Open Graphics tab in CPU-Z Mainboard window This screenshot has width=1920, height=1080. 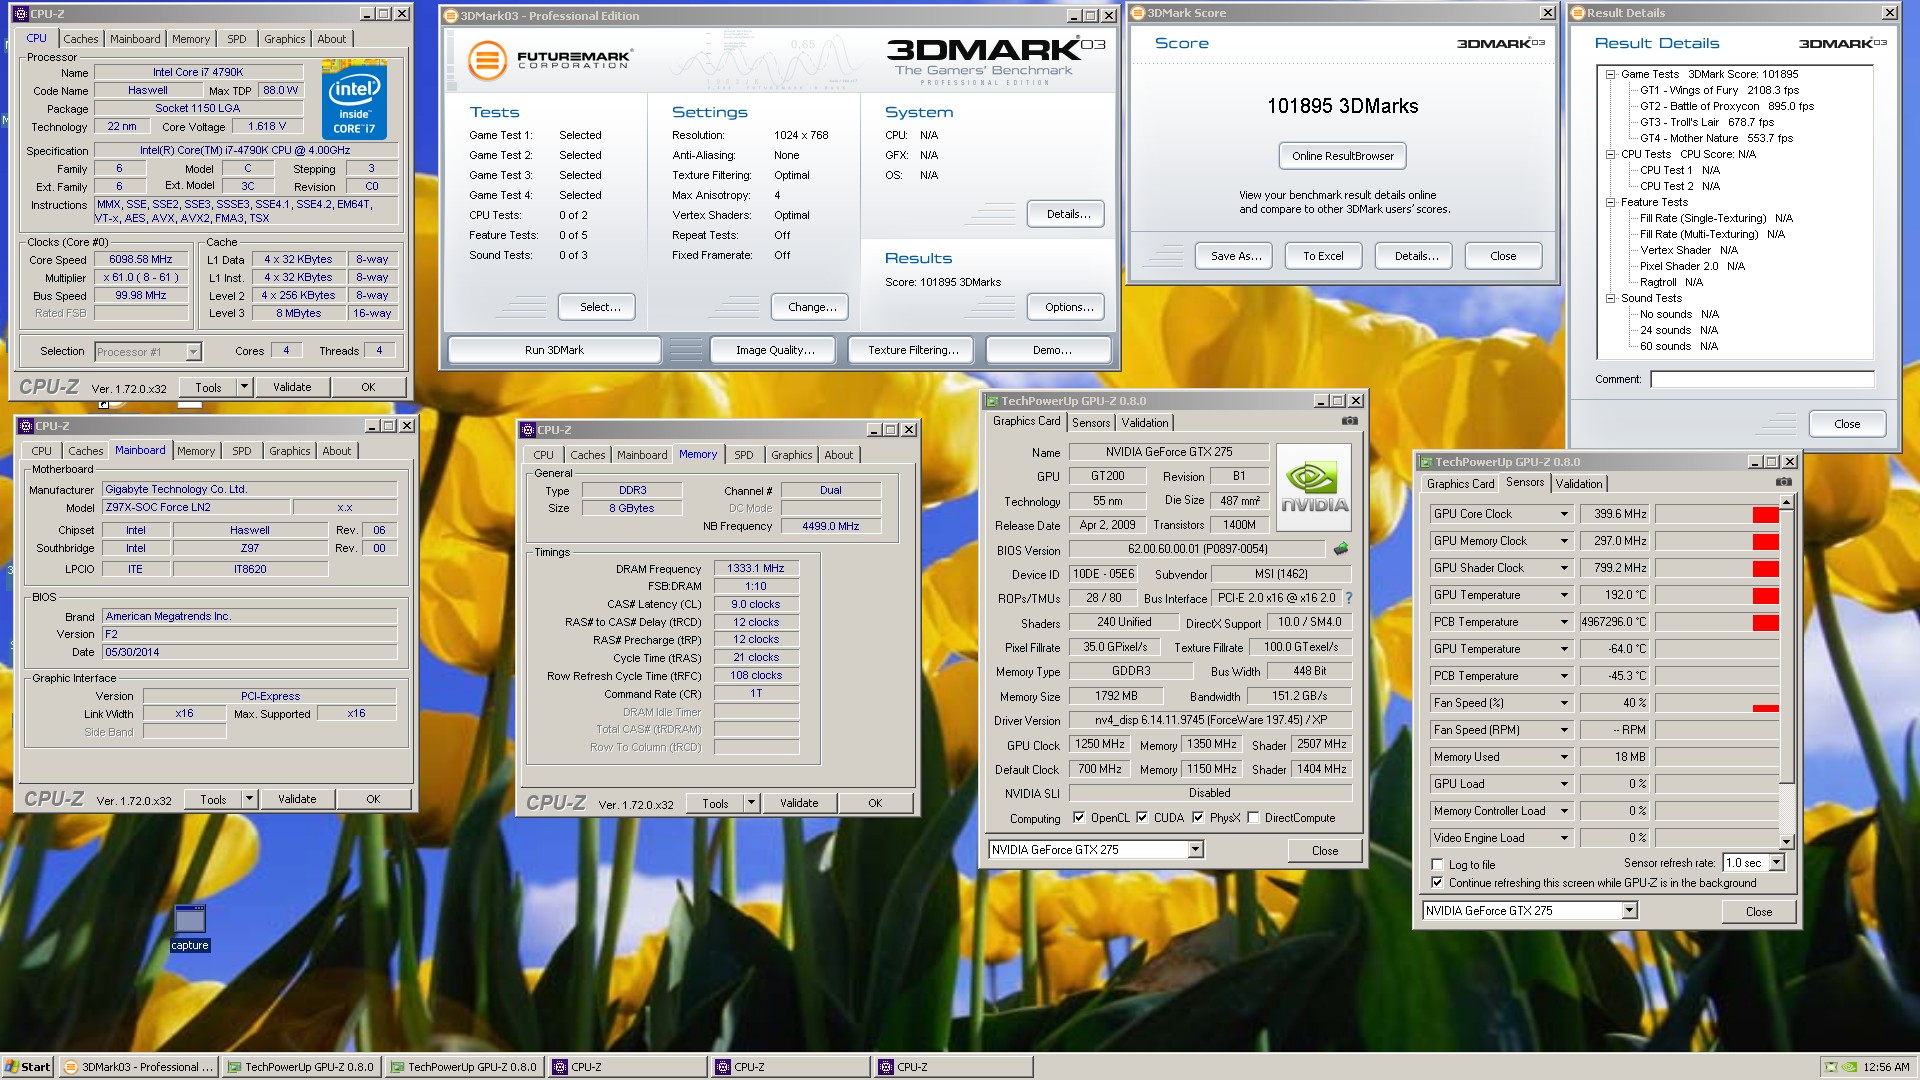coord(290,451)
